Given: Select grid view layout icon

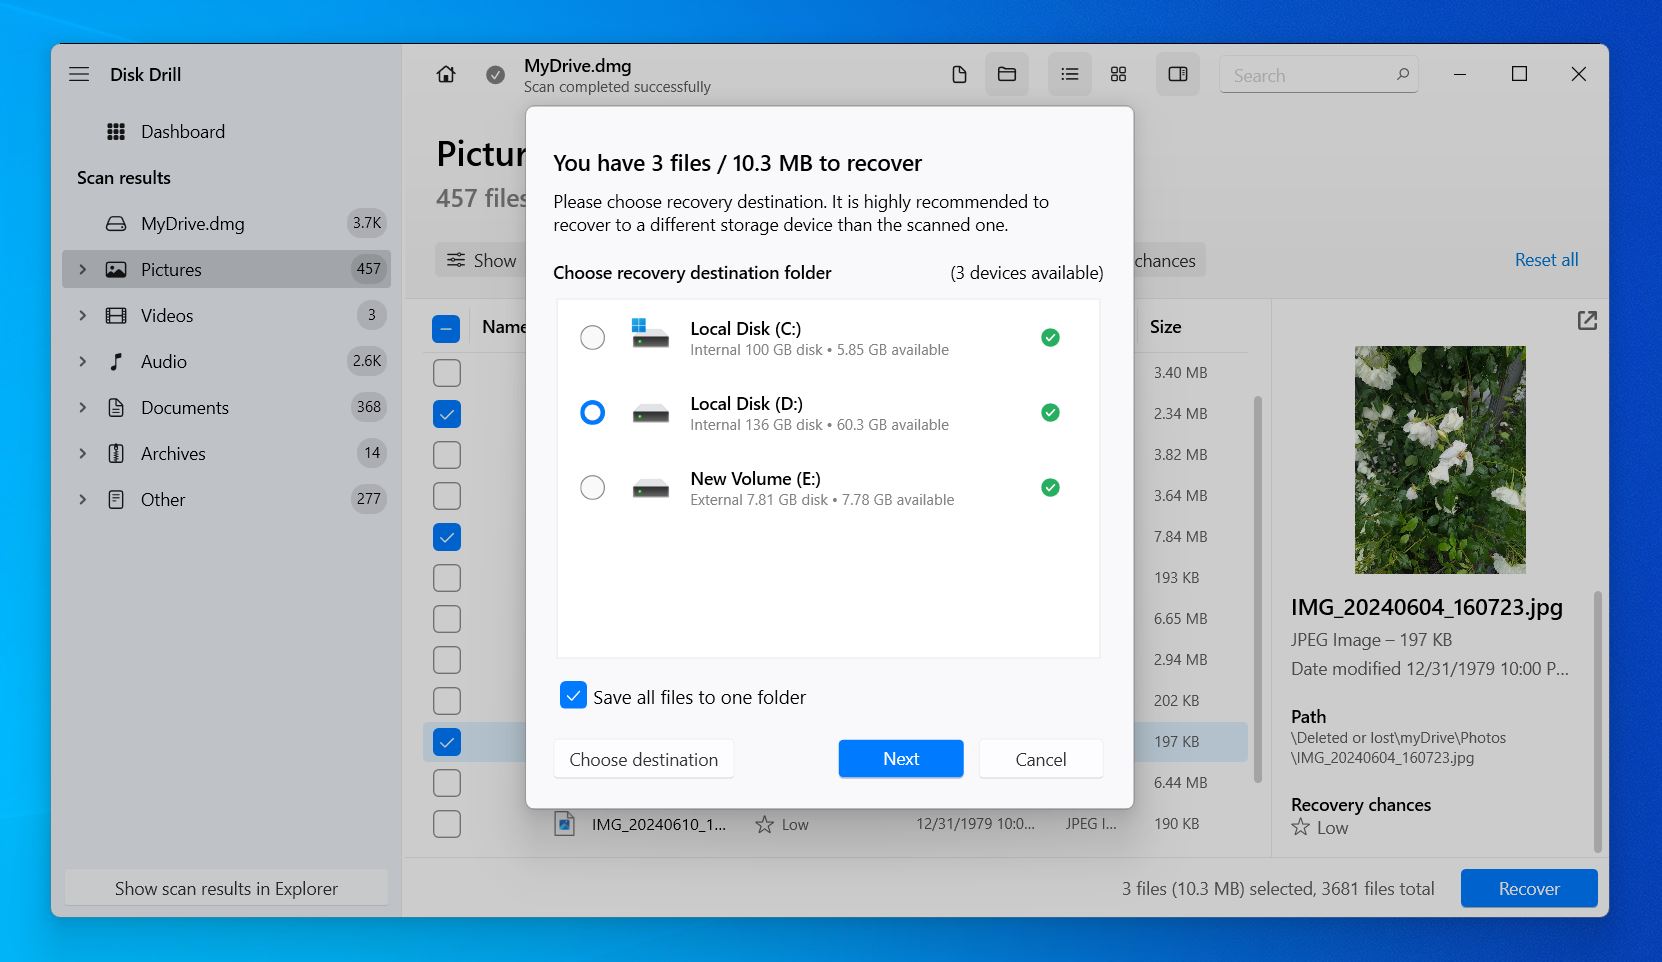Looking at the screenshot, I should coord(1119,74).
